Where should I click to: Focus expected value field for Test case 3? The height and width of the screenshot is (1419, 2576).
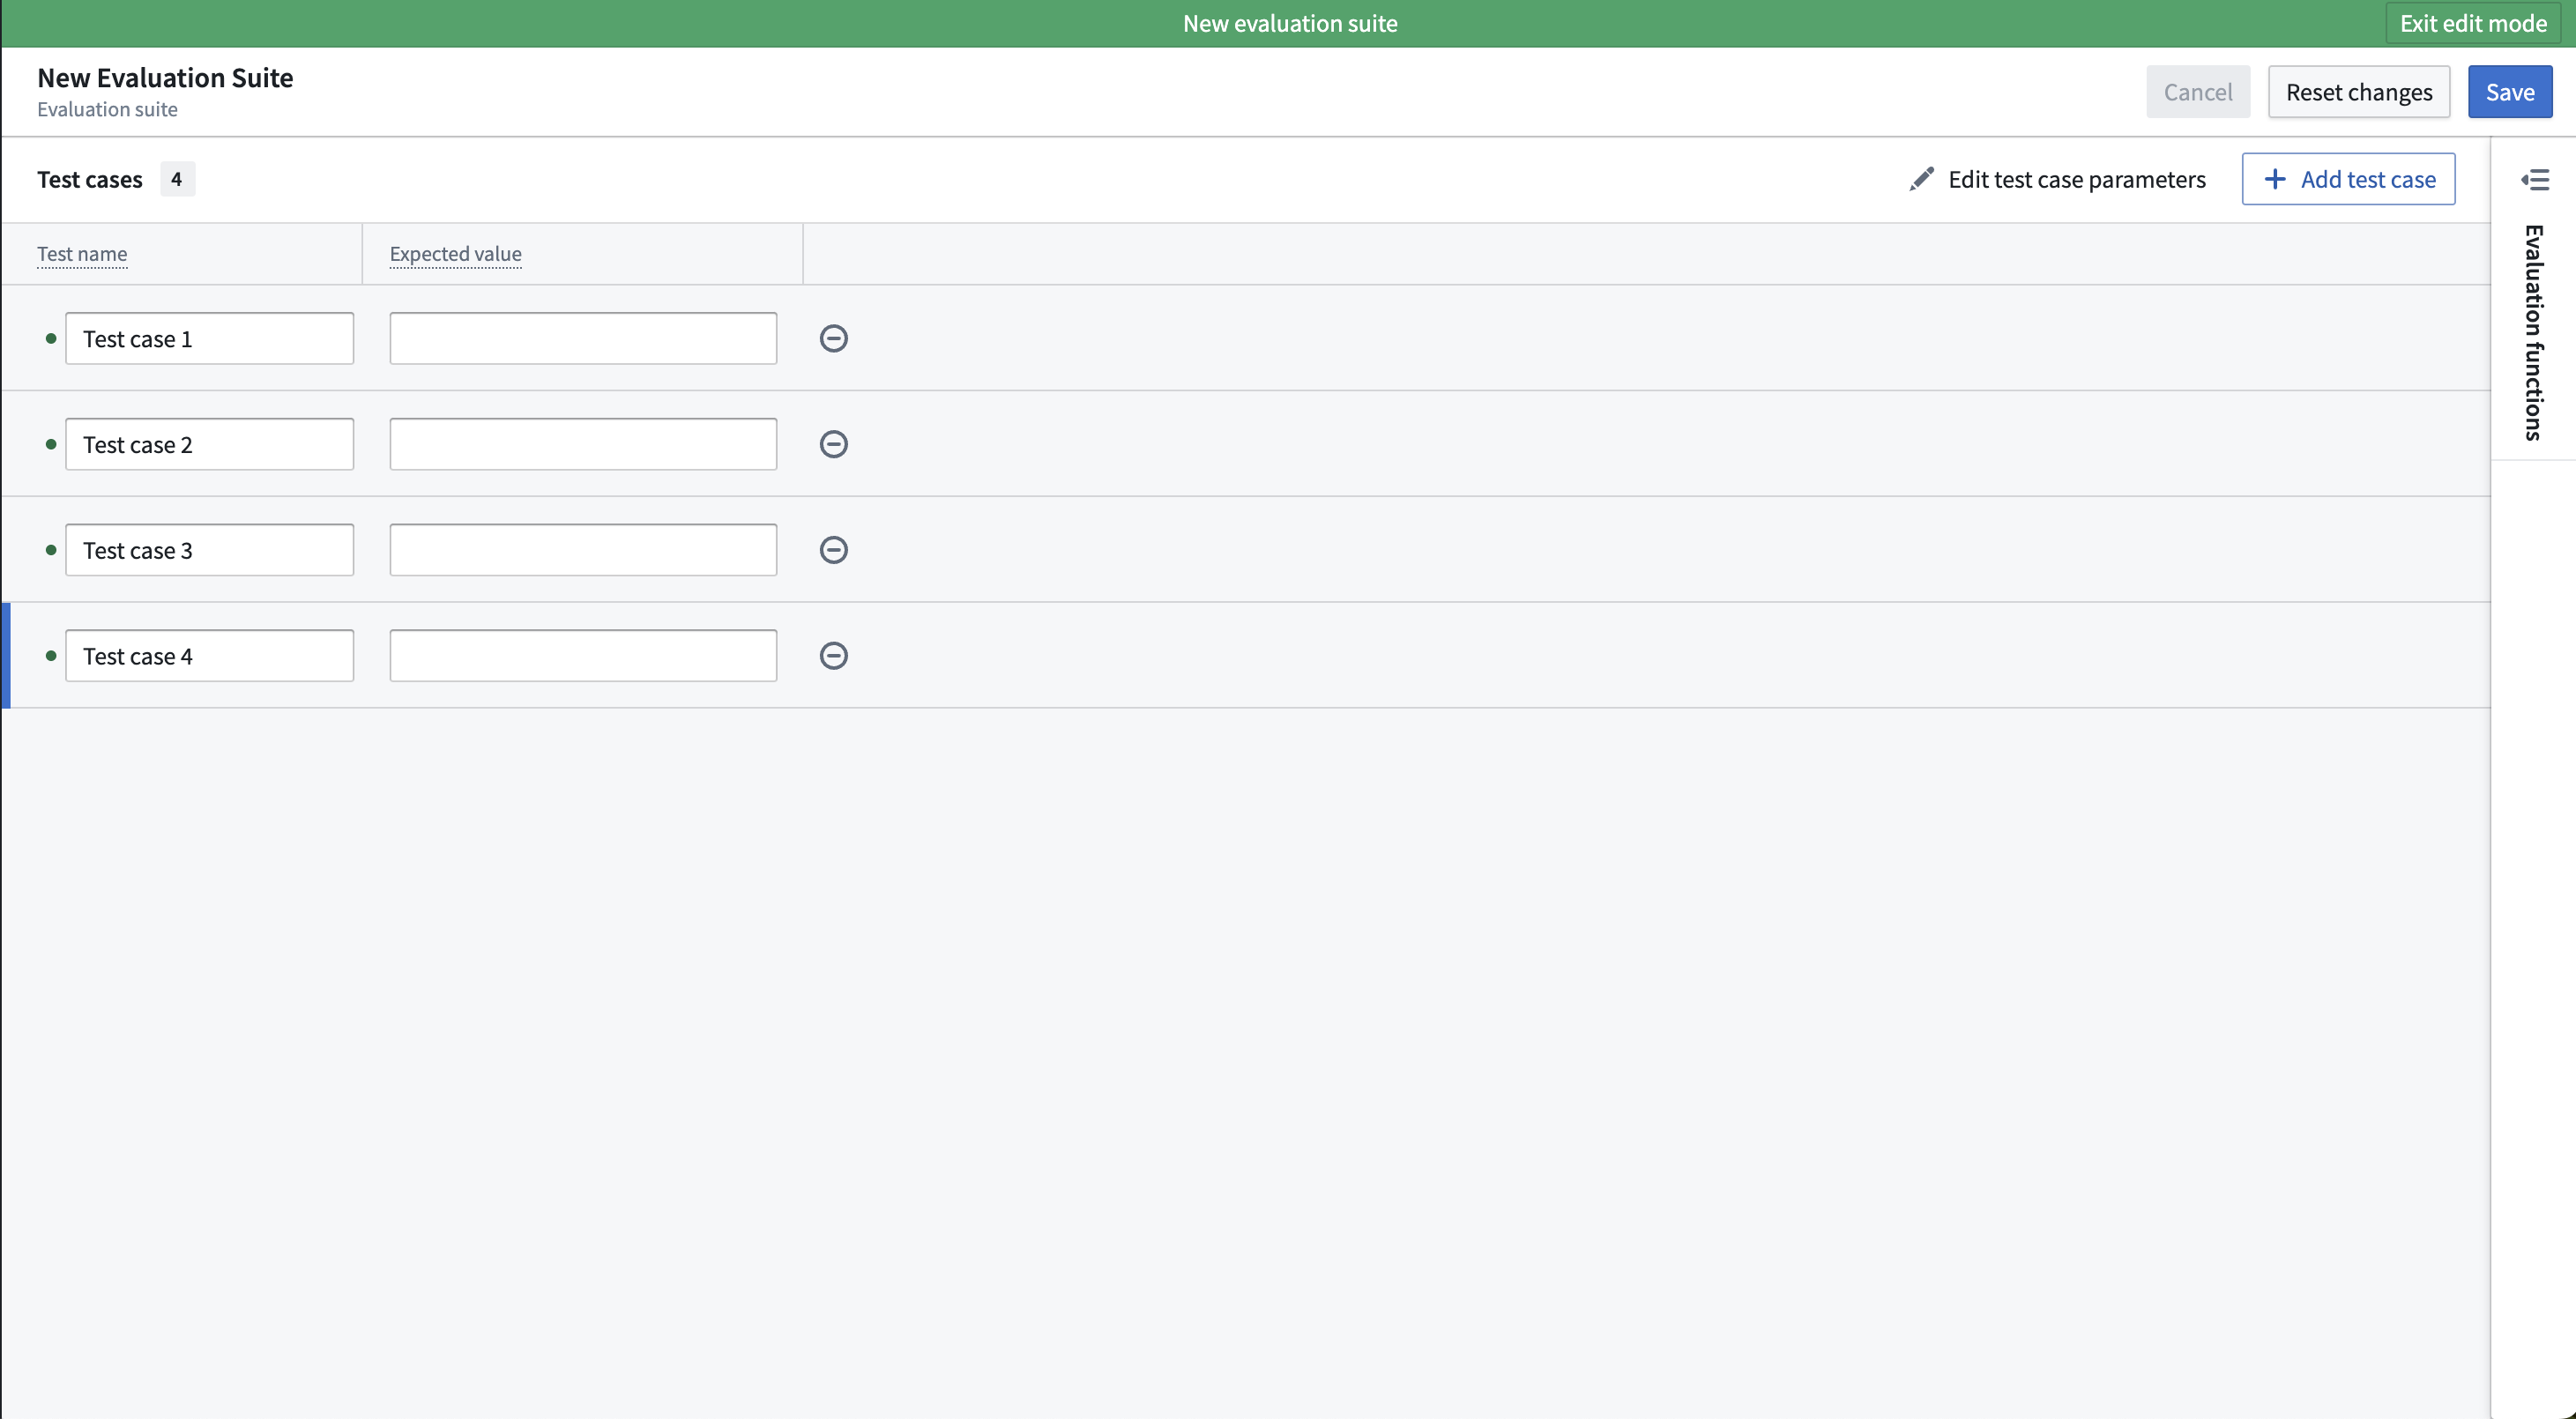pyautogui.click(x=583, y=550)
